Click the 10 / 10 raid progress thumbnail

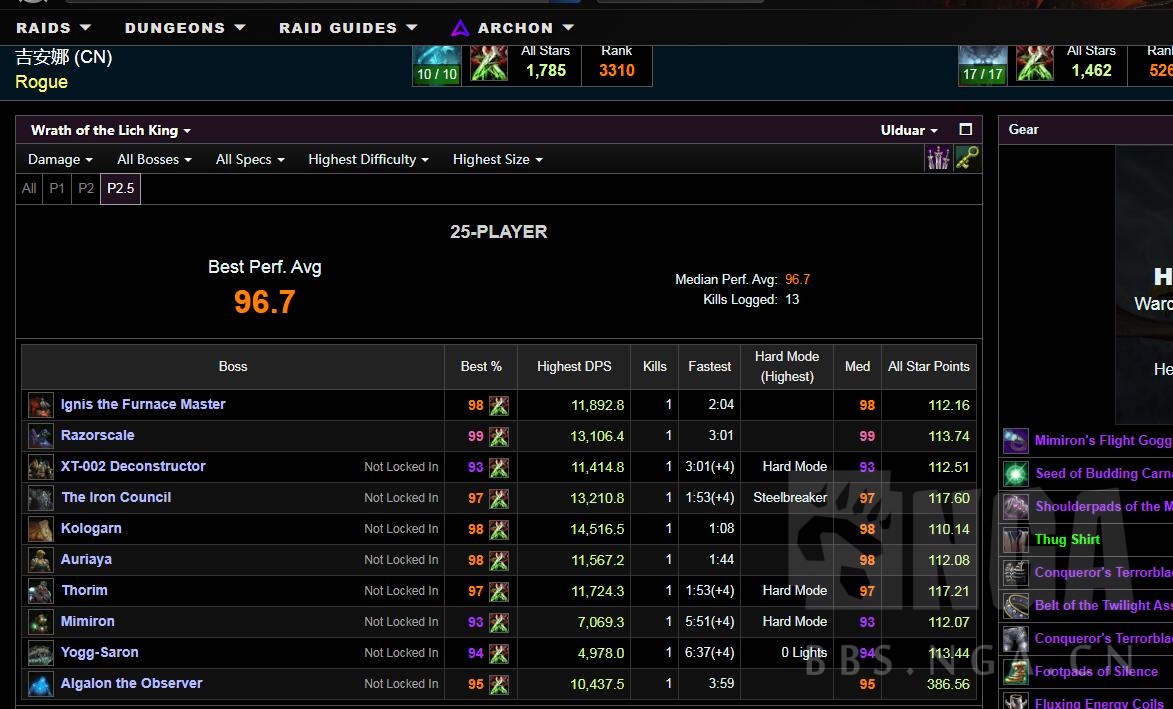tap(437, 65)
